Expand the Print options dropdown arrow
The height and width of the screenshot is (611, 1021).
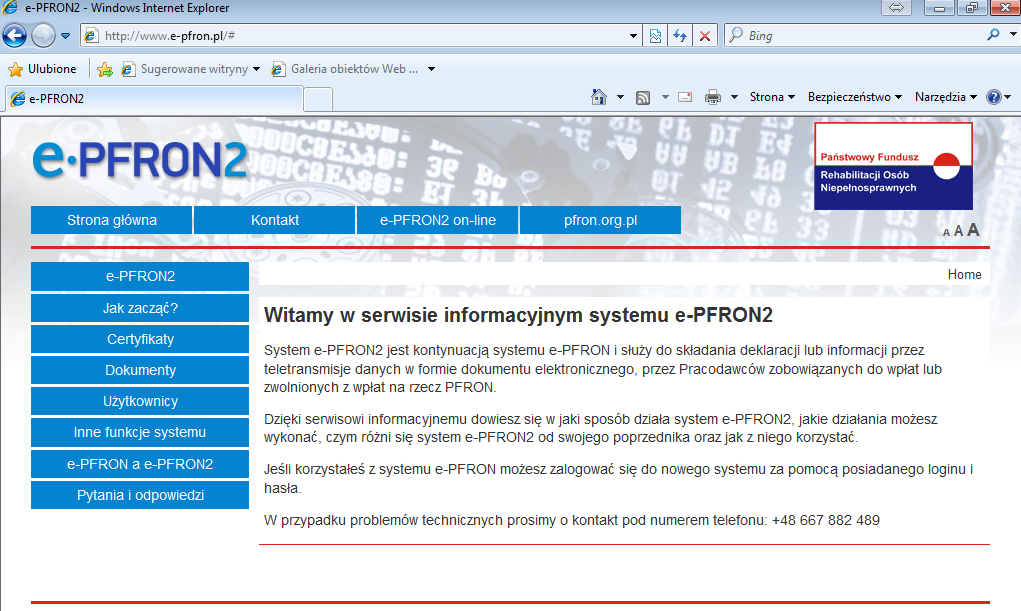734,97
